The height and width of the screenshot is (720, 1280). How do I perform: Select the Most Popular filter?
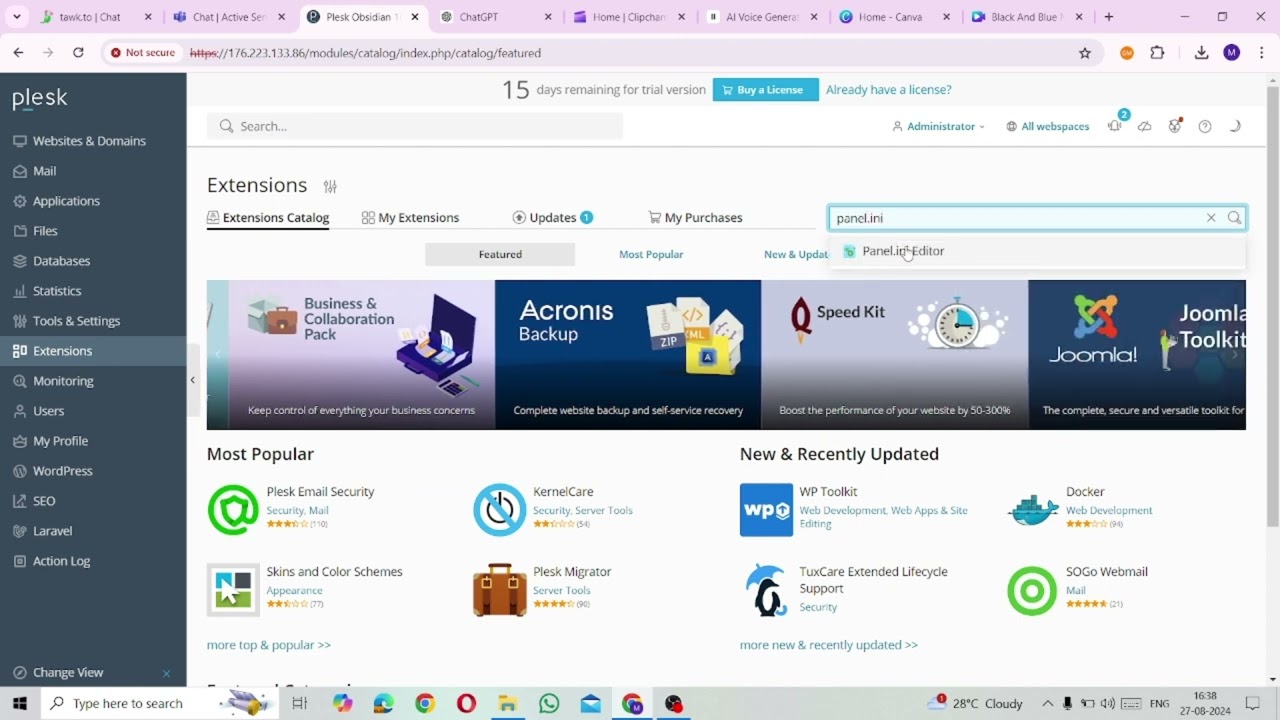point(651,254)
